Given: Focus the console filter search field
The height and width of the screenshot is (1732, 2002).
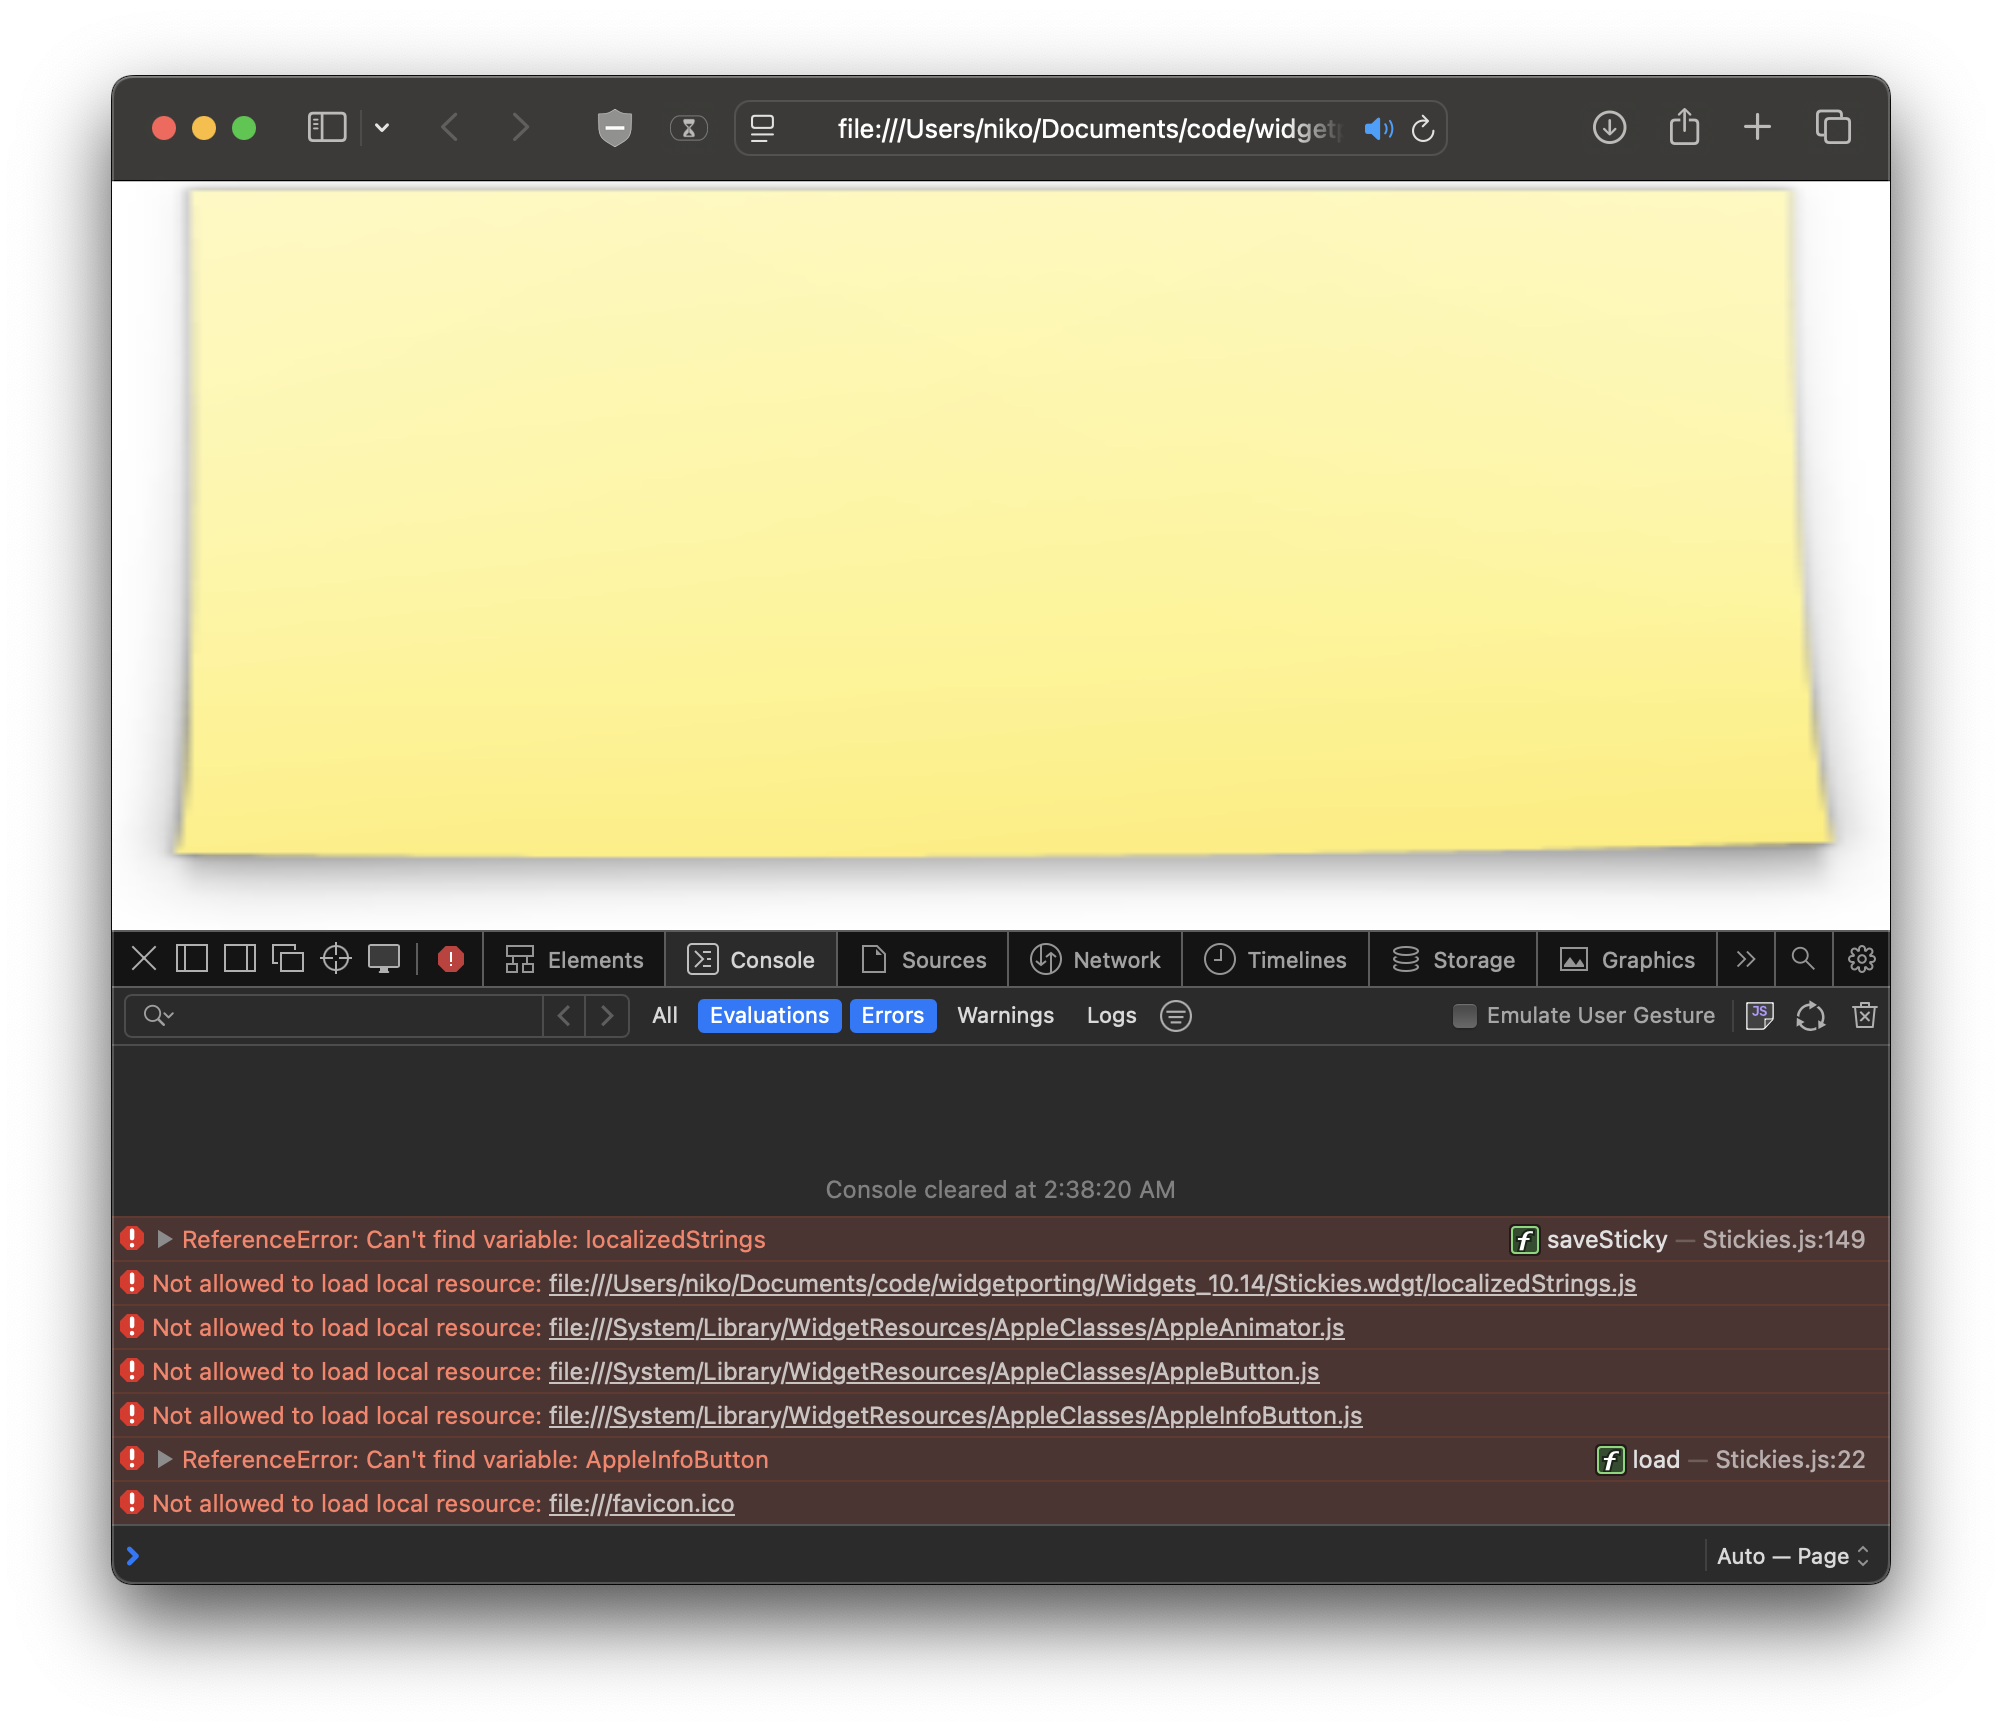Looking at the screenshot, I should pos(335,1016).
